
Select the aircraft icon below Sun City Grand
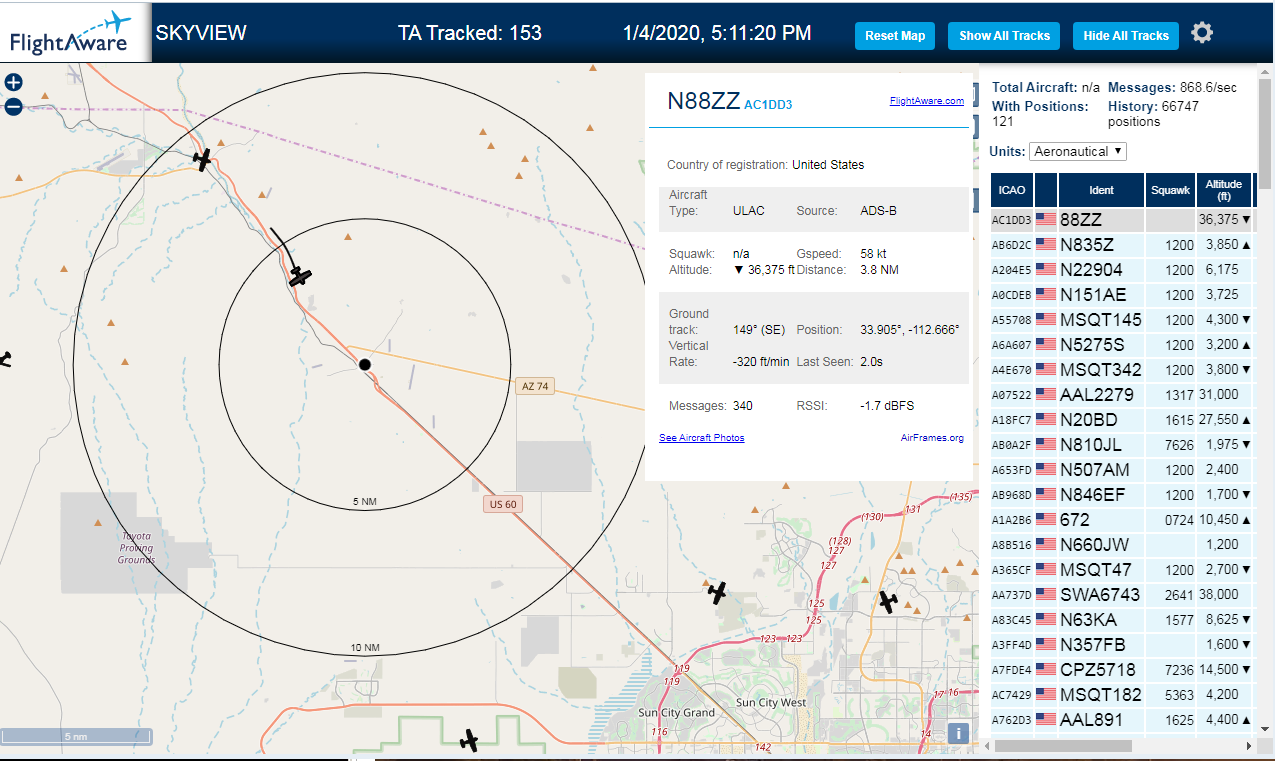(469, 741)
